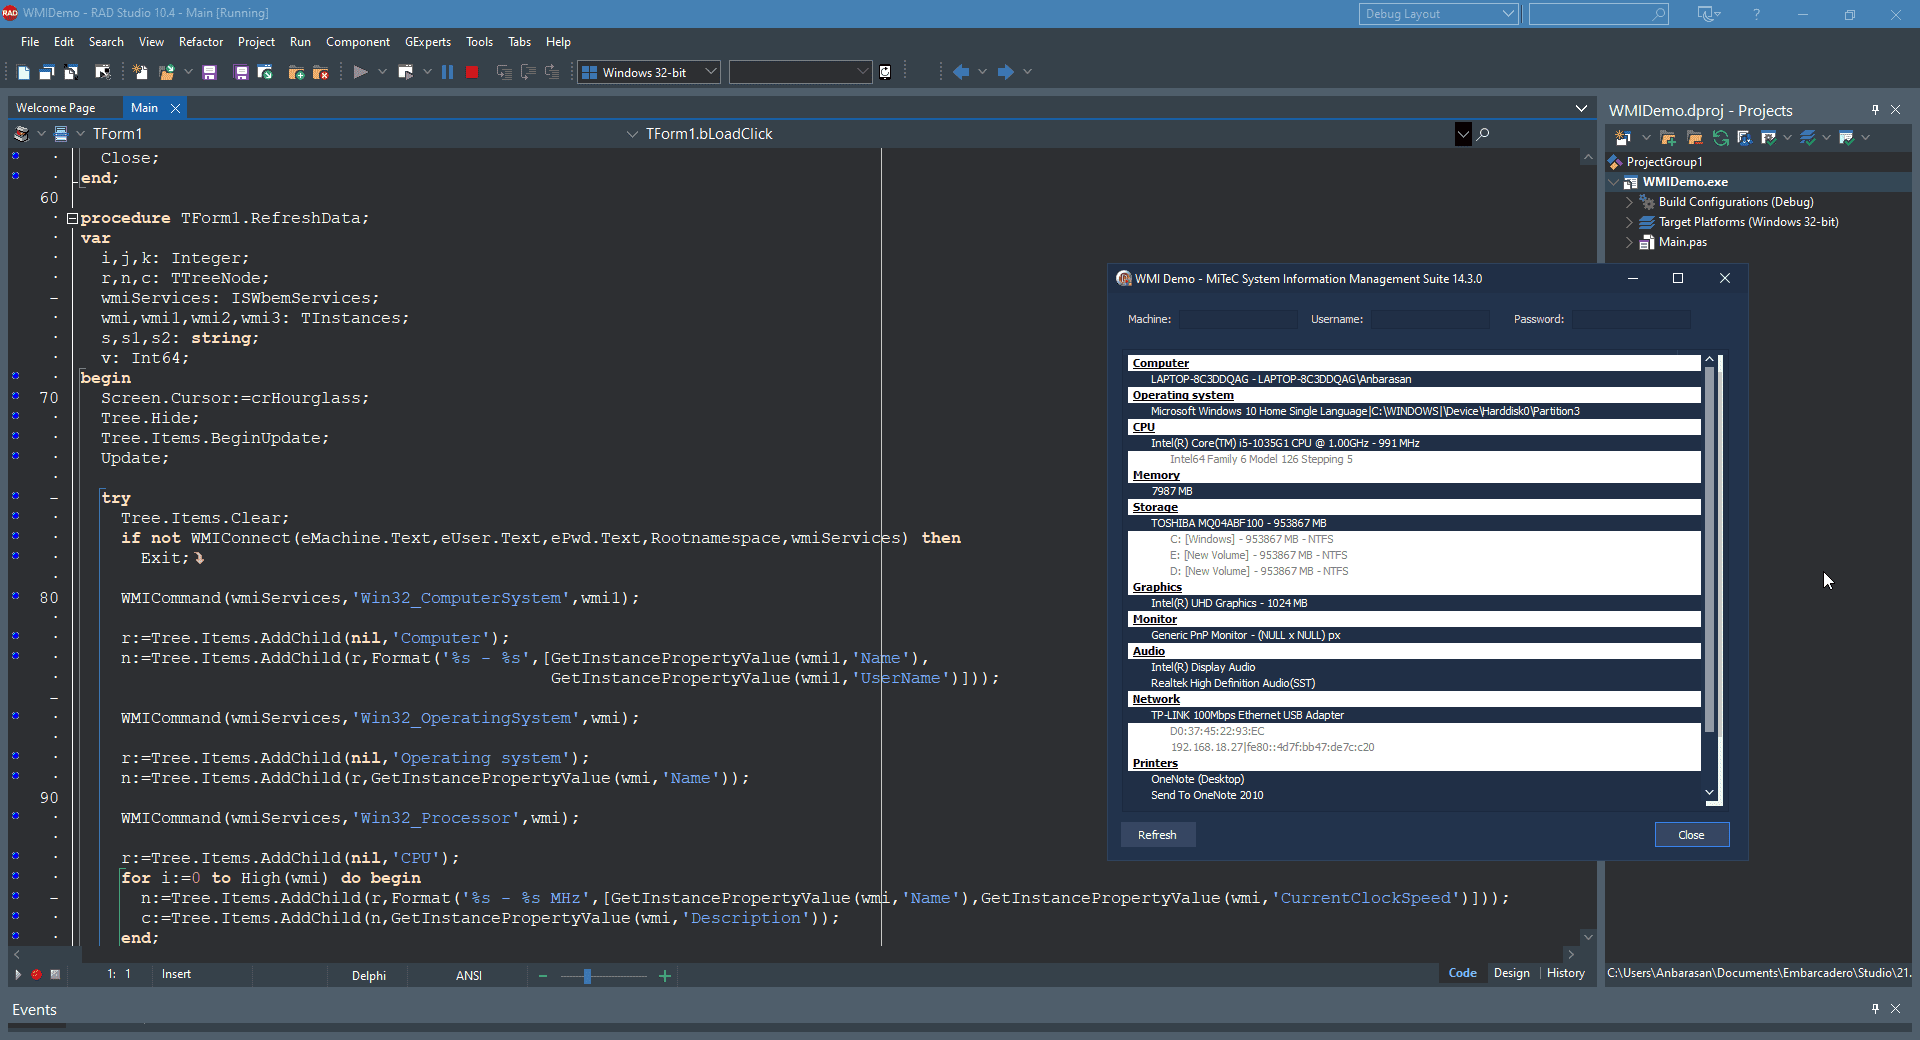Image resolution: width=1920 pixels, height=1040 pixels.
Task: Click the blue Forward navigation arrow
Action: (1005, 72)
